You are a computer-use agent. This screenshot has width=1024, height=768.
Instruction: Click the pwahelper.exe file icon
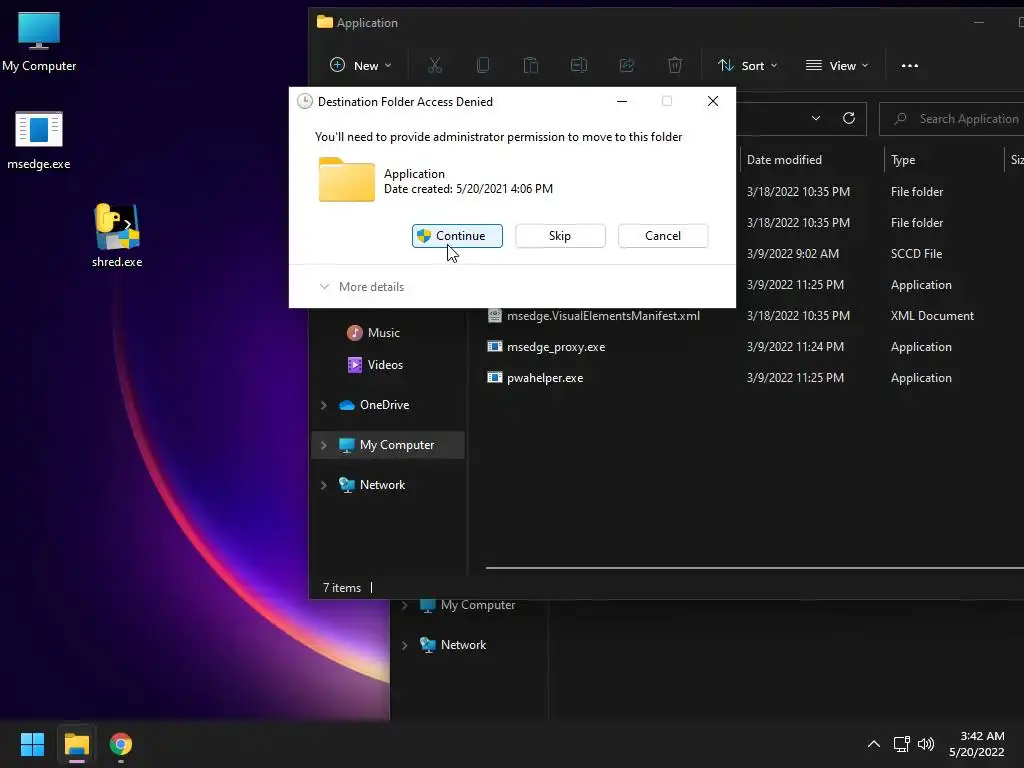coord(495,377)
